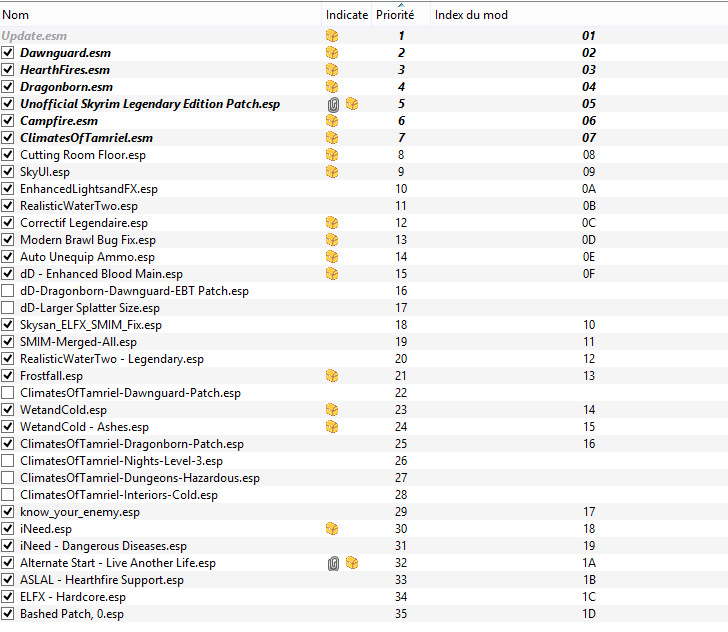Click the paperclip icon in the Alternate Start - Live Another Life row

click(x=333, y=564)
